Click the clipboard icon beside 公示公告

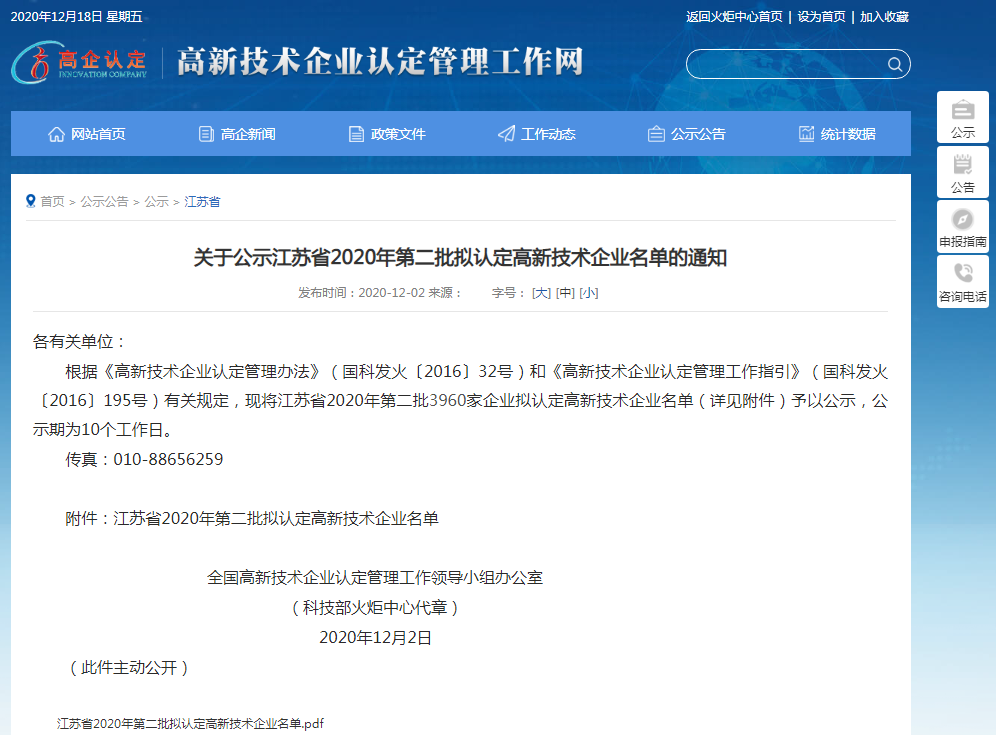655,132
